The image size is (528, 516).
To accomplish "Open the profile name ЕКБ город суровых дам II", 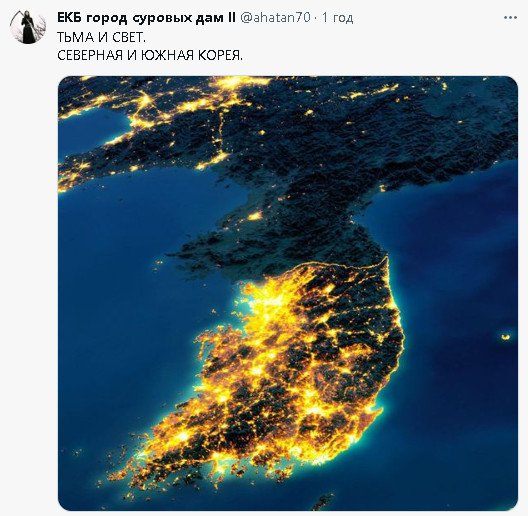I will 146,17.
